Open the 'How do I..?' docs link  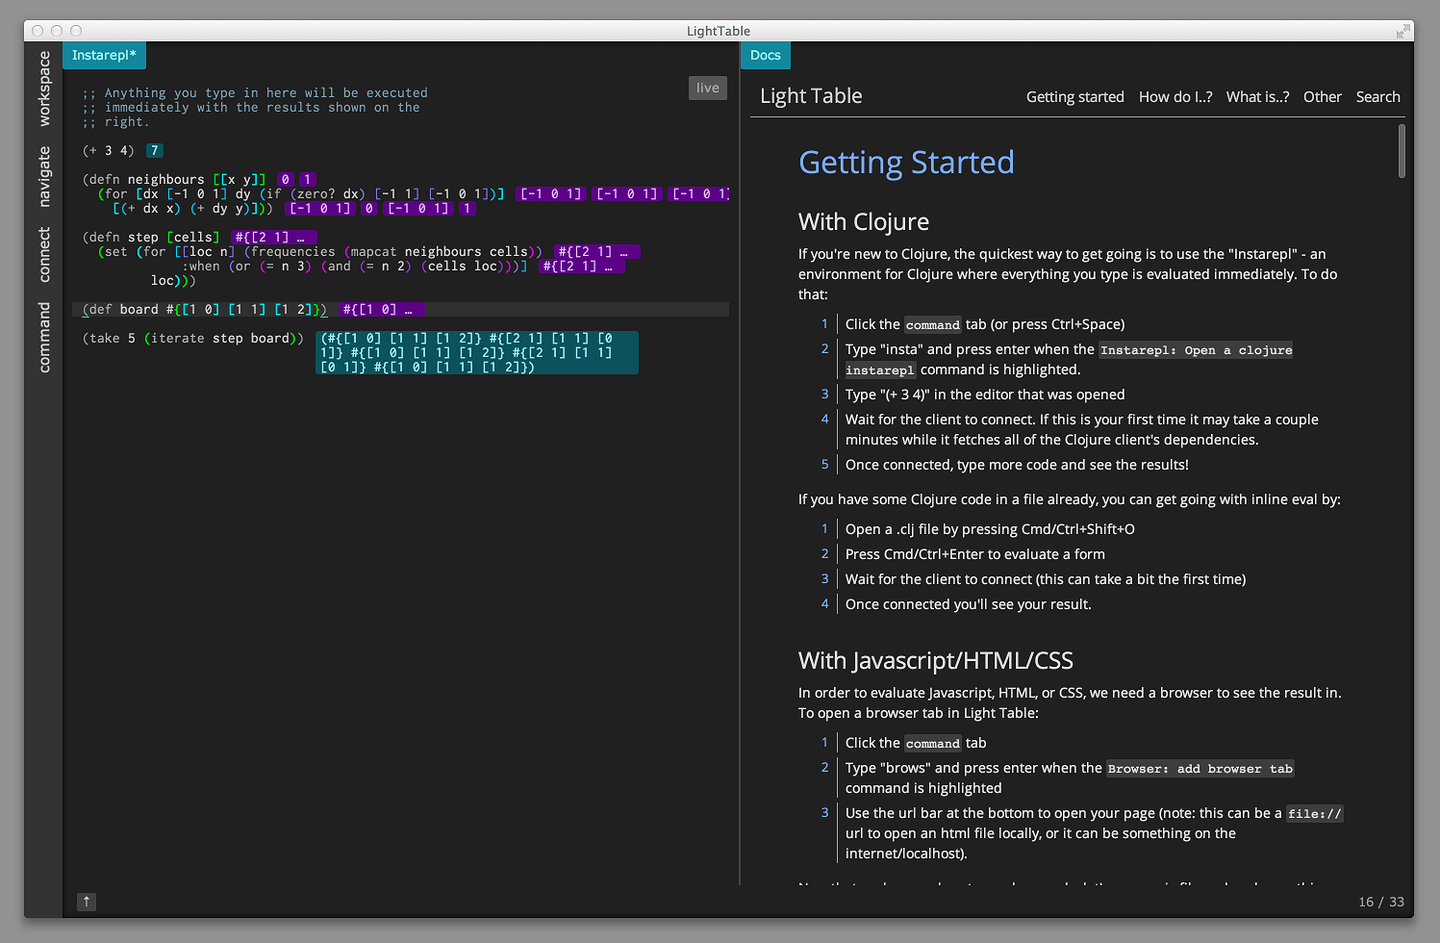coord(1175,97)
